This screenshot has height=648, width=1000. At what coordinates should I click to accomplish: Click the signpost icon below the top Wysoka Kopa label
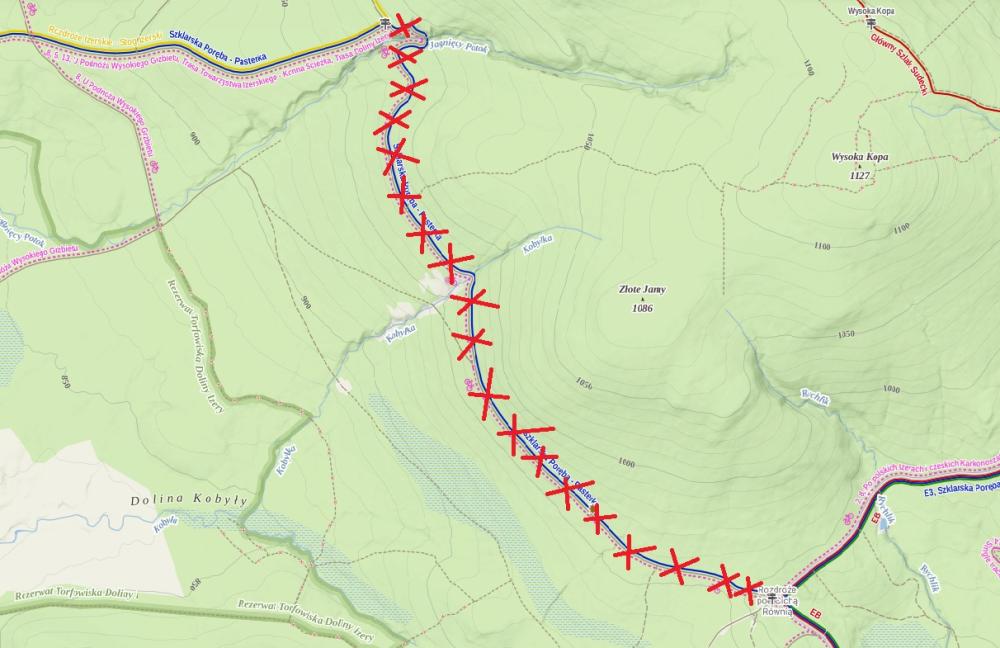[x=871, y=23]
